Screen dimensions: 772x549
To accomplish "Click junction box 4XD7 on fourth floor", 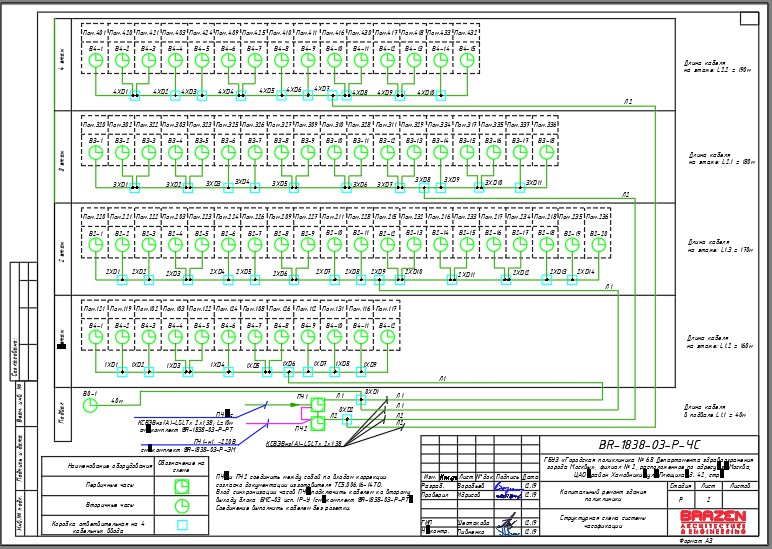I will pyautogui.click(x=333, y=96).
